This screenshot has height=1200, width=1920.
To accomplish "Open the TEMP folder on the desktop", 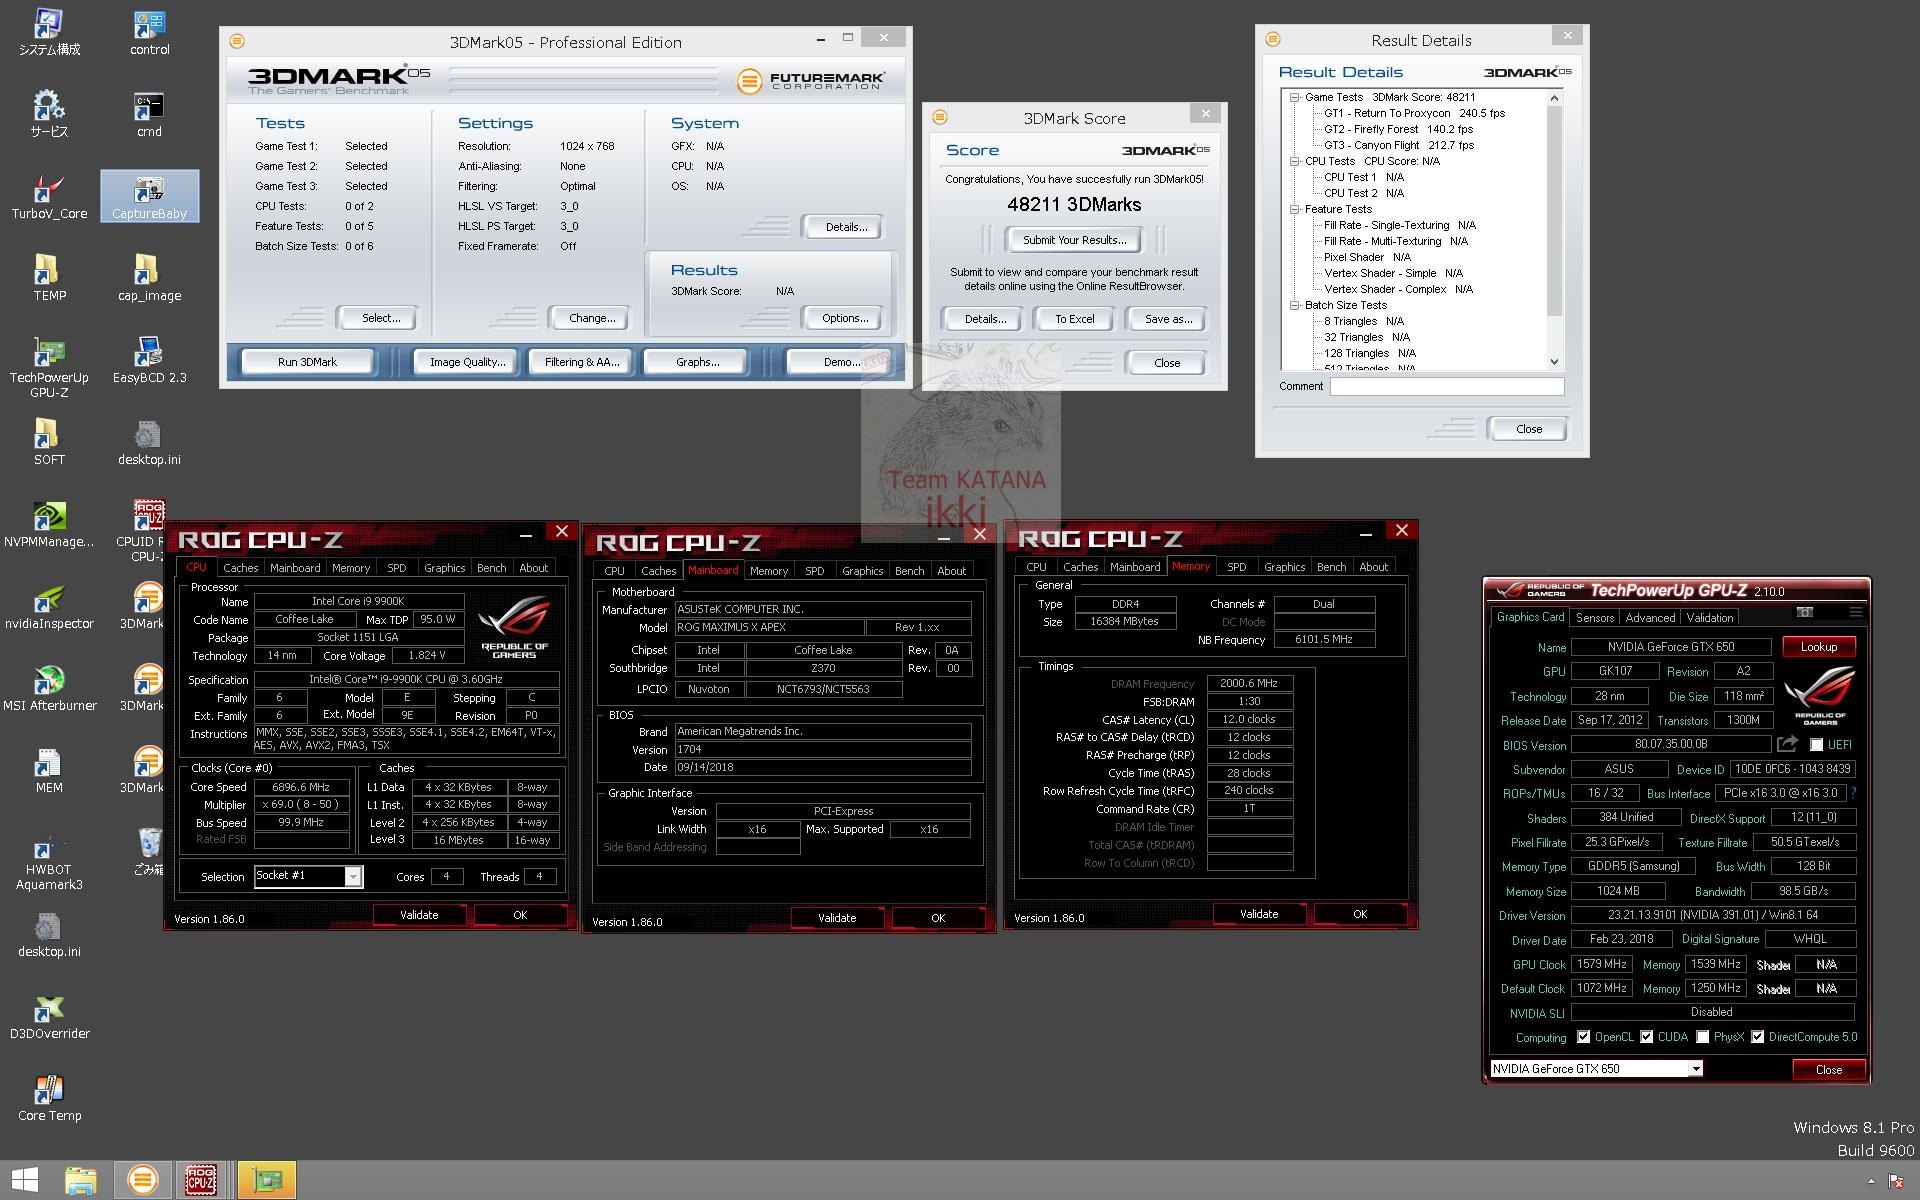I will point(49,279).
